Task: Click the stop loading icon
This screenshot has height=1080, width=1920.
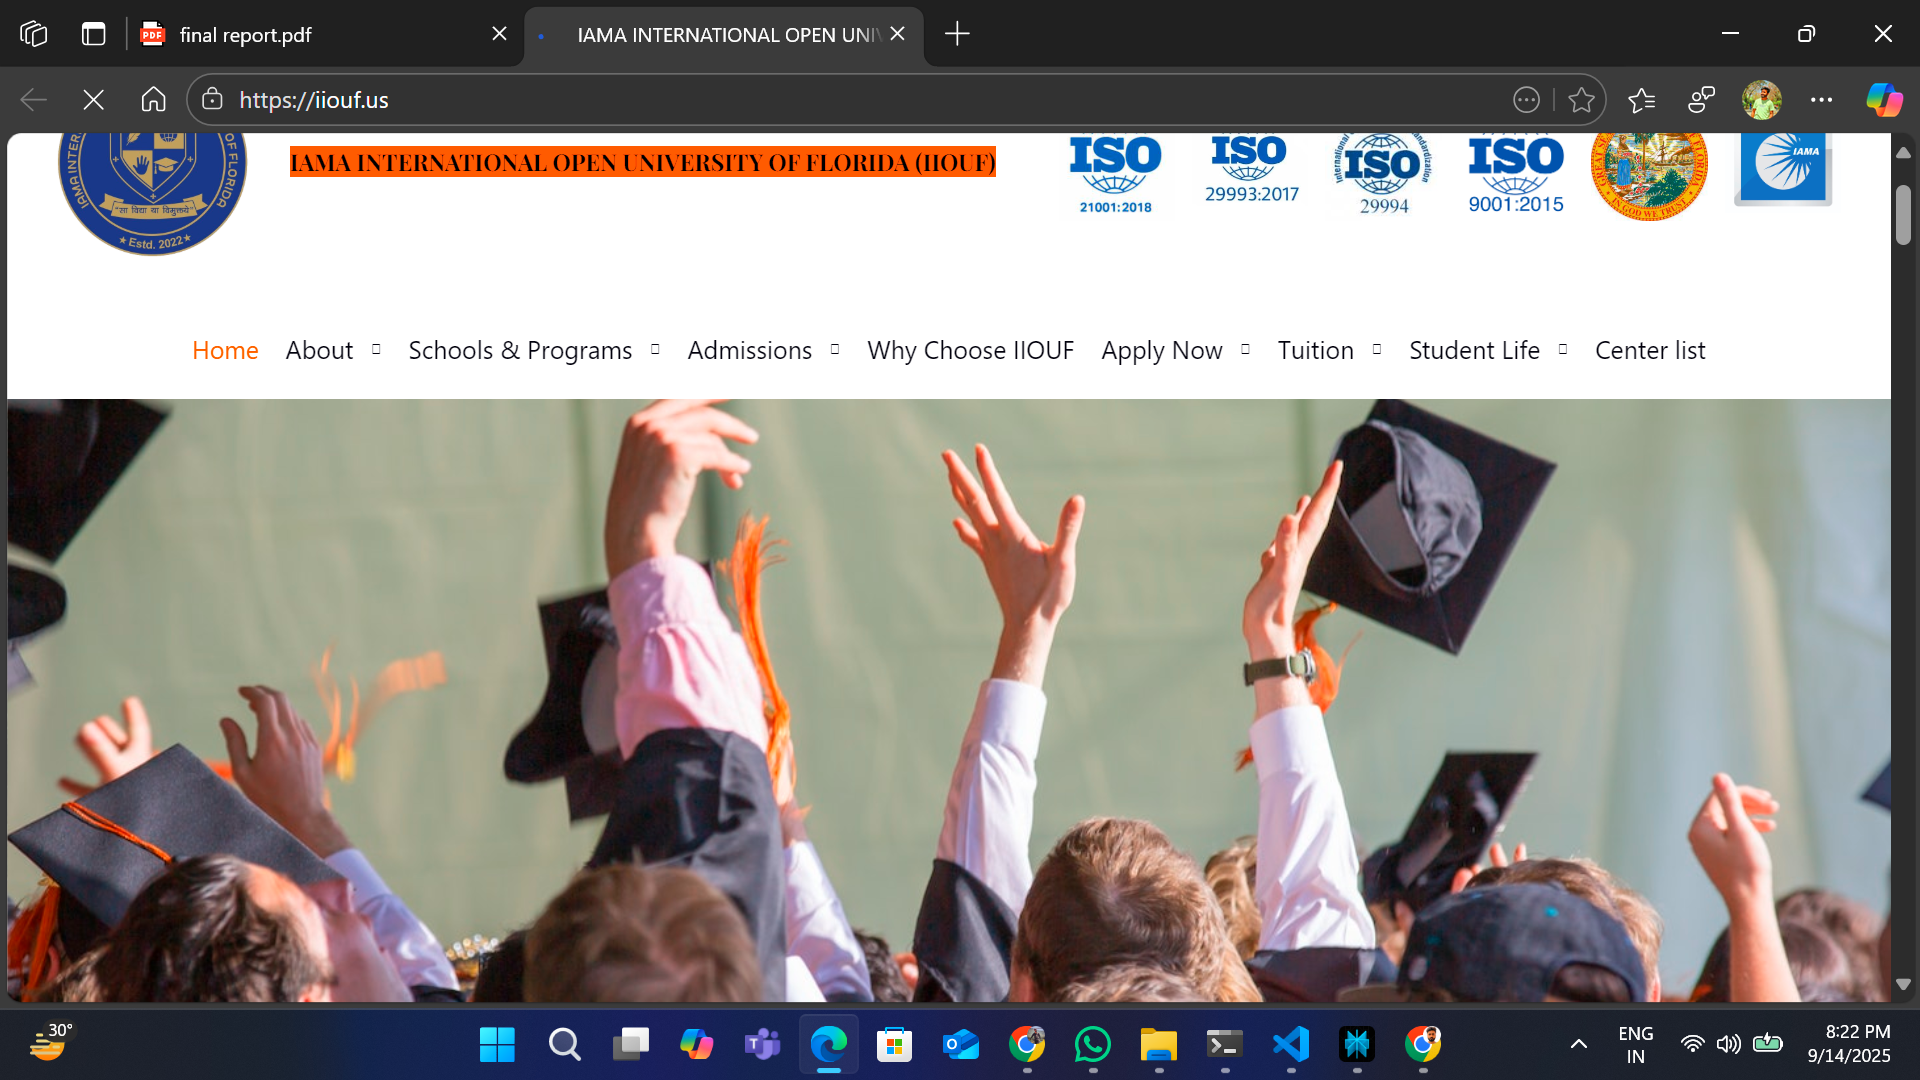Action: coord(93,99)
